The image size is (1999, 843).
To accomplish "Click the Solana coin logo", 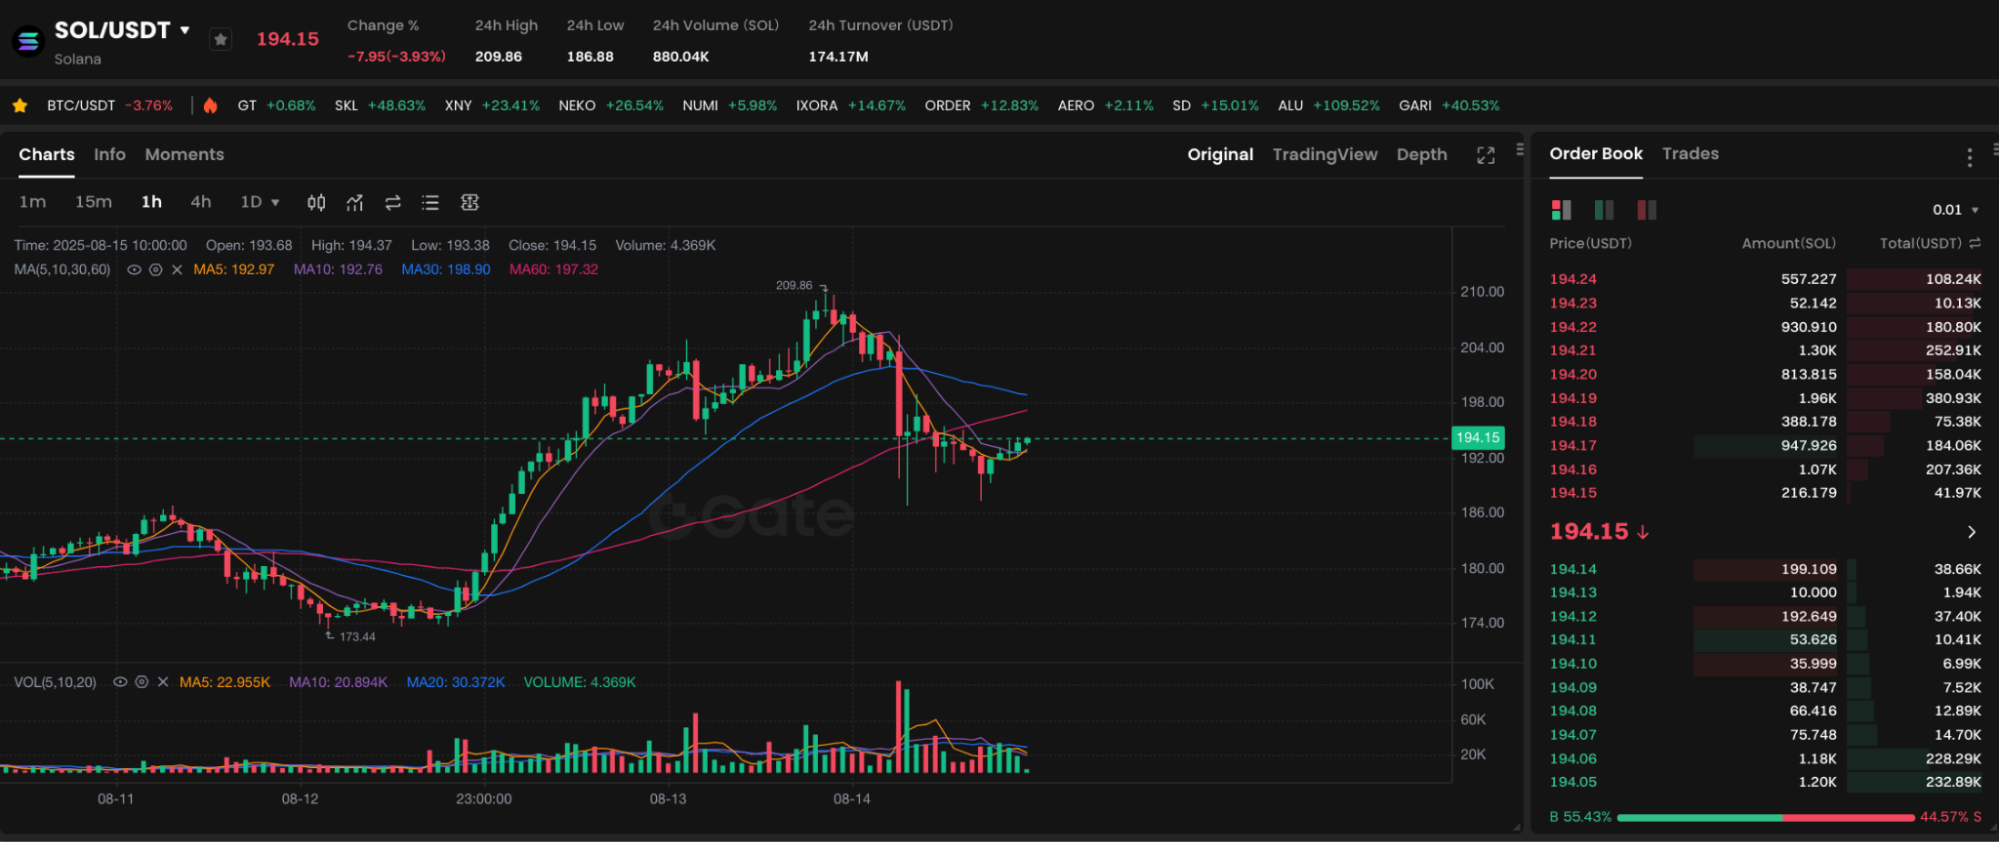I will coord(28,41).
